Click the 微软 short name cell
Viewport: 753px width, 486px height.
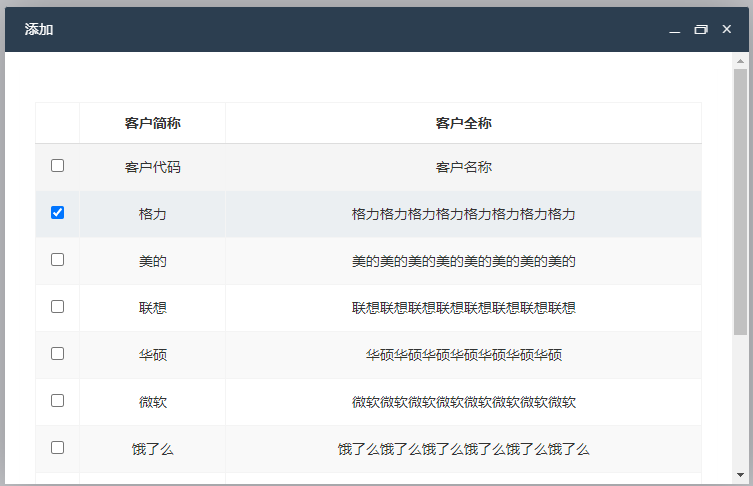click(x=153, y=402)
